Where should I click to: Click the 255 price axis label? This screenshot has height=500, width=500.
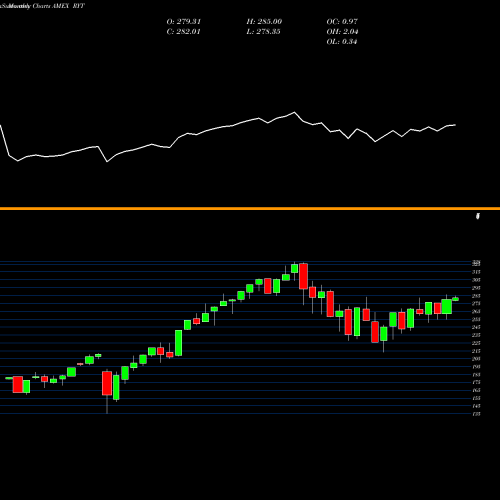click(476, 319)
